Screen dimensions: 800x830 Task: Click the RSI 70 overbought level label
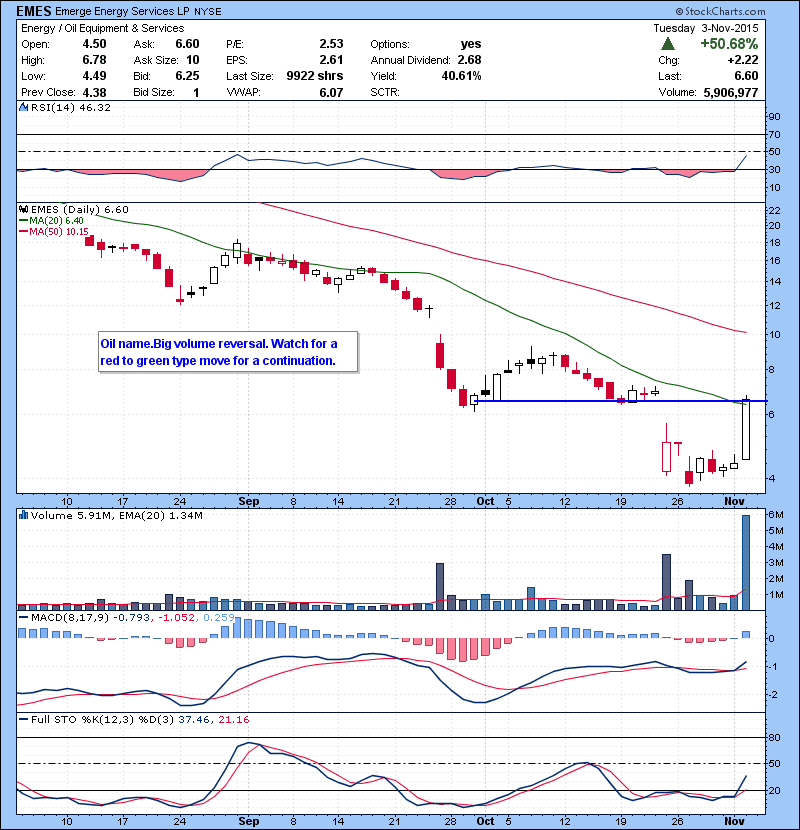tap(774, 135)
